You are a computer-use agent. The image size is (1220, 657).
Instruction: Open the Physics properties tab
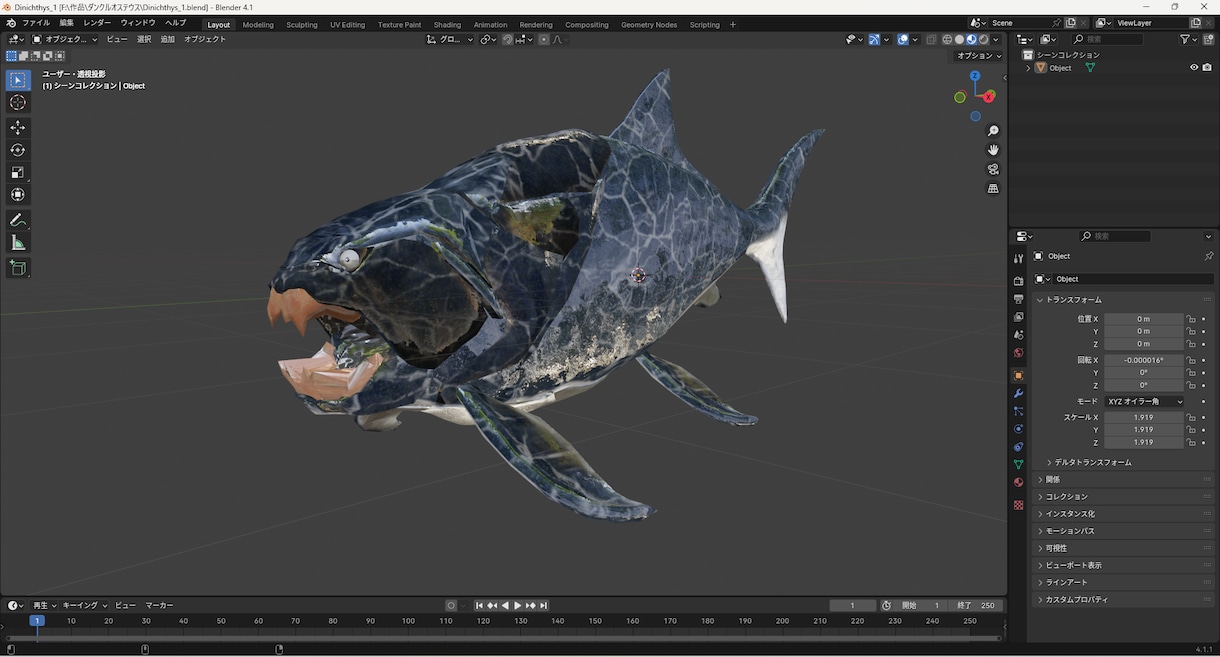[1019, 429]
